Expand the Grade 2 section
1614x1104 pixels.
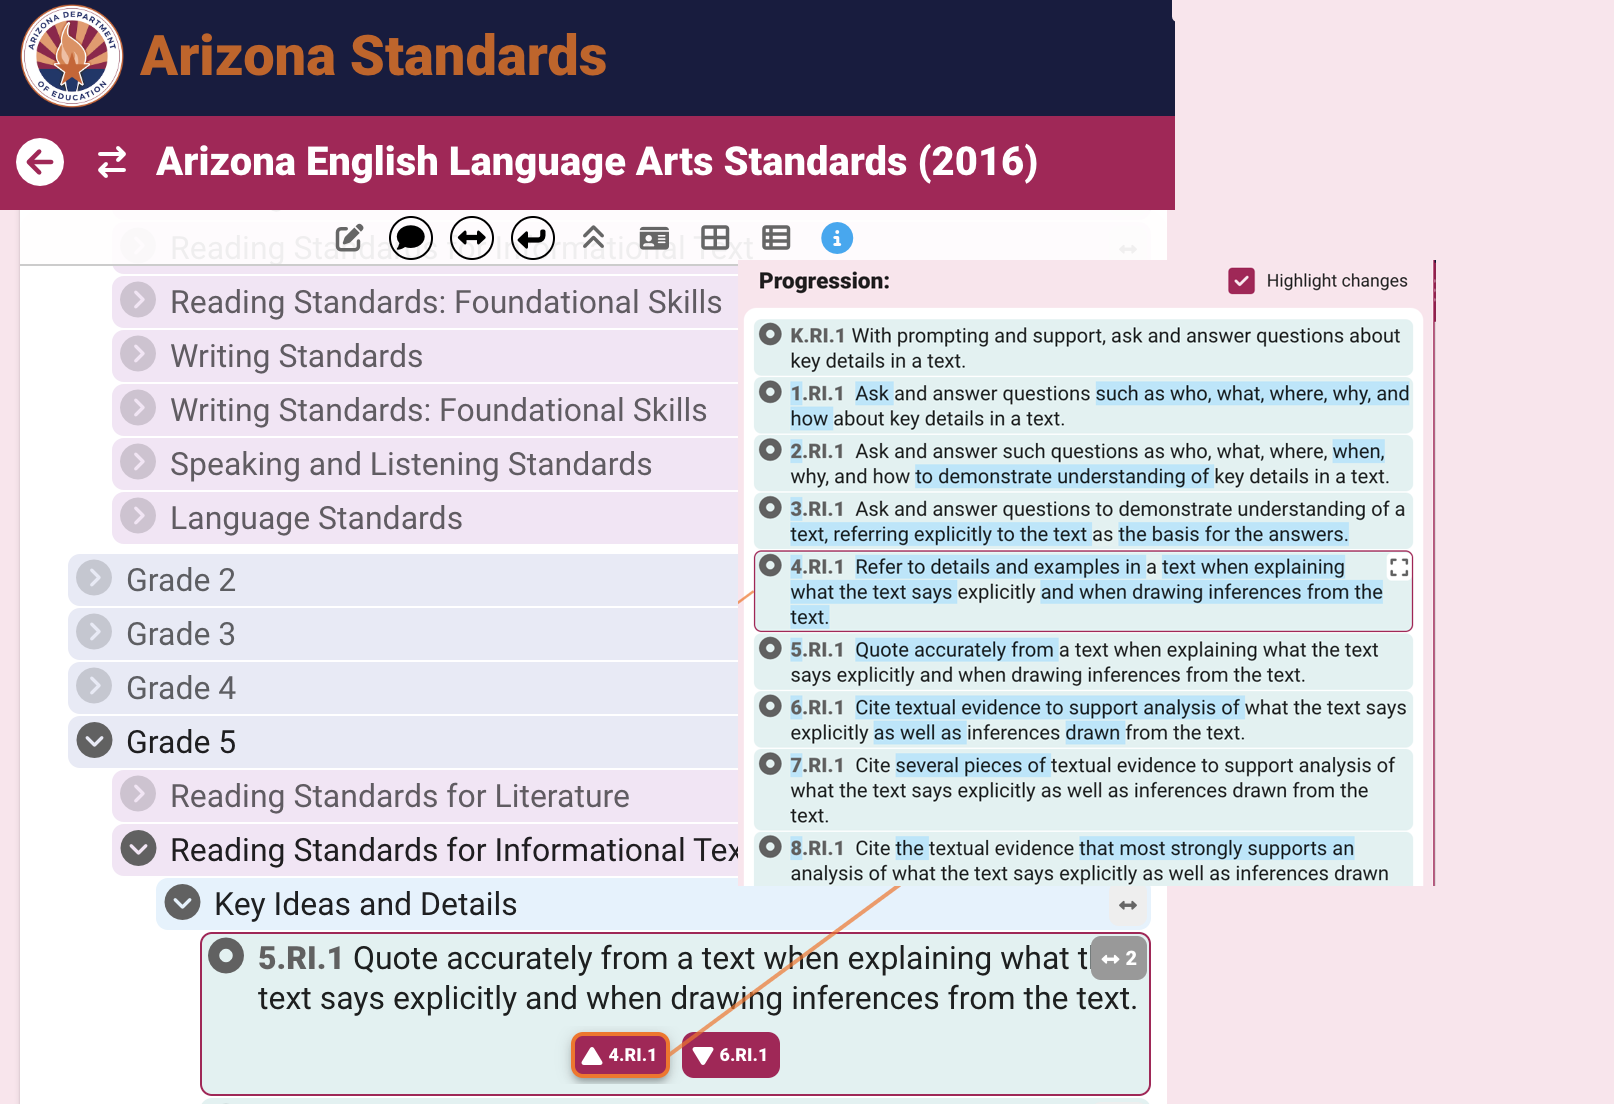tap(93, 580)
